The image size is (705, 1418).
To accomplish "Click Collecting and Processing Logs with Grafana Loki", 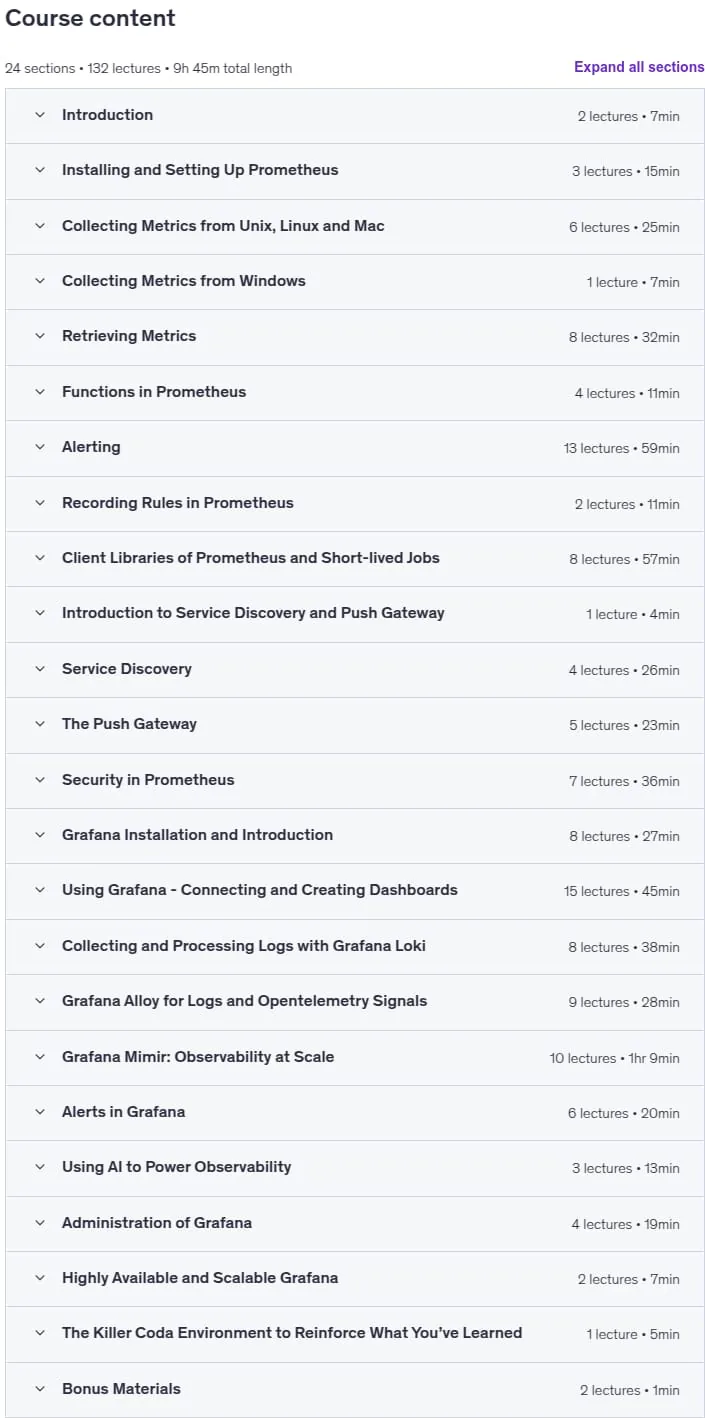I will [x=244, y=946].
